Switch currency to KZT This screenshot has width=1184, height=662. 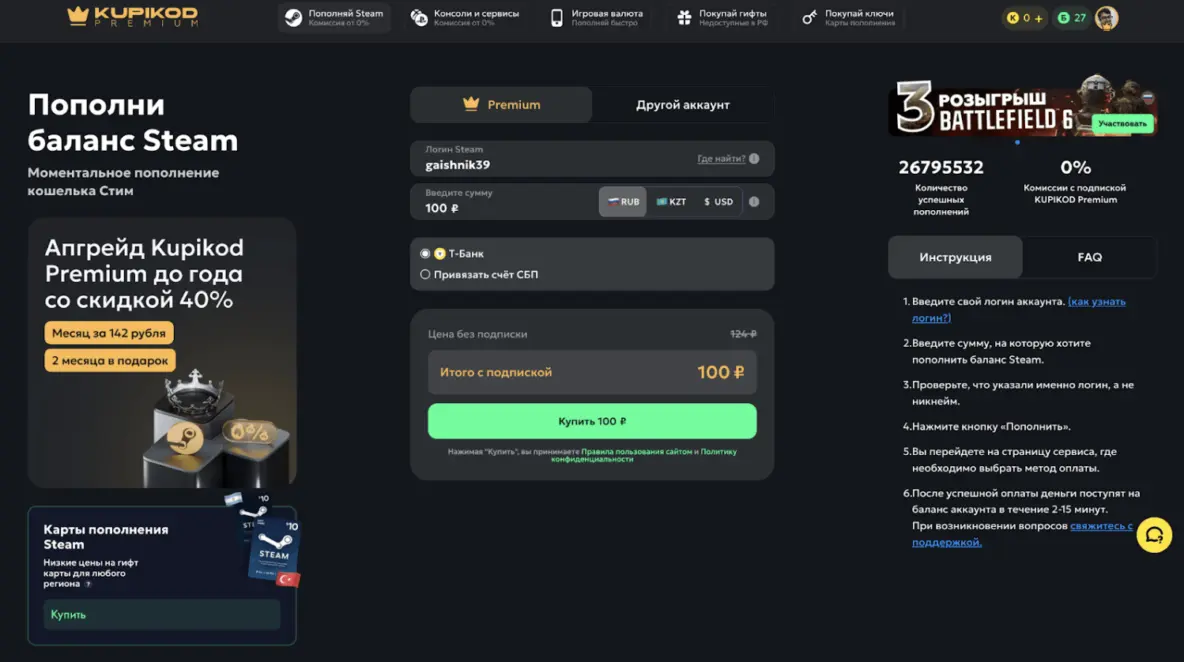tap(671, 202)
